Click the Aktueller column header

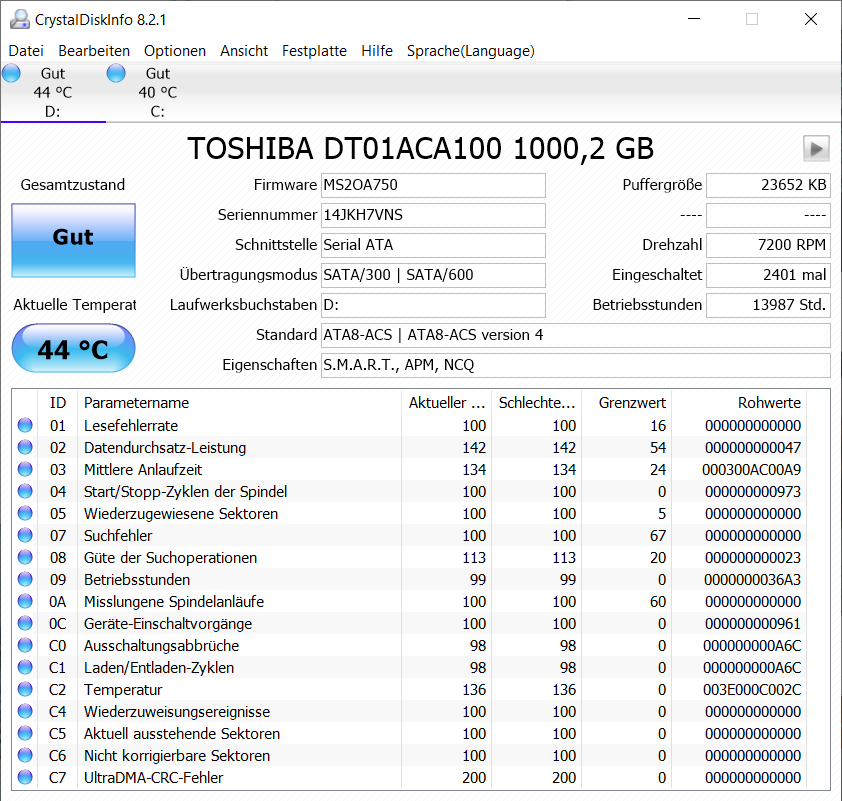(446, 403)
